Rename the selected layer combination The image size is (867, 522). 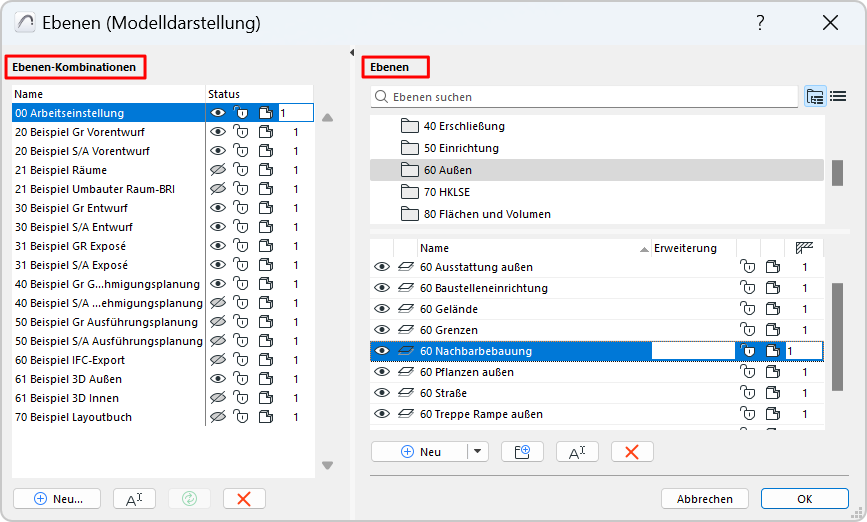coord(134,498)
